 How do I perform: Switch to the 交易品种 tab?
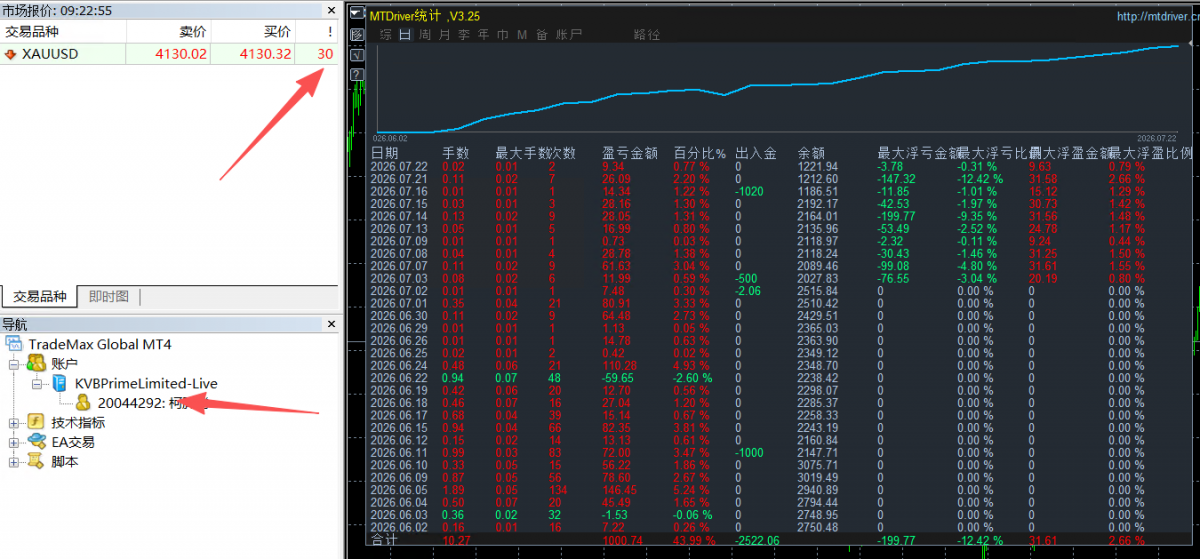coord(40,296)
